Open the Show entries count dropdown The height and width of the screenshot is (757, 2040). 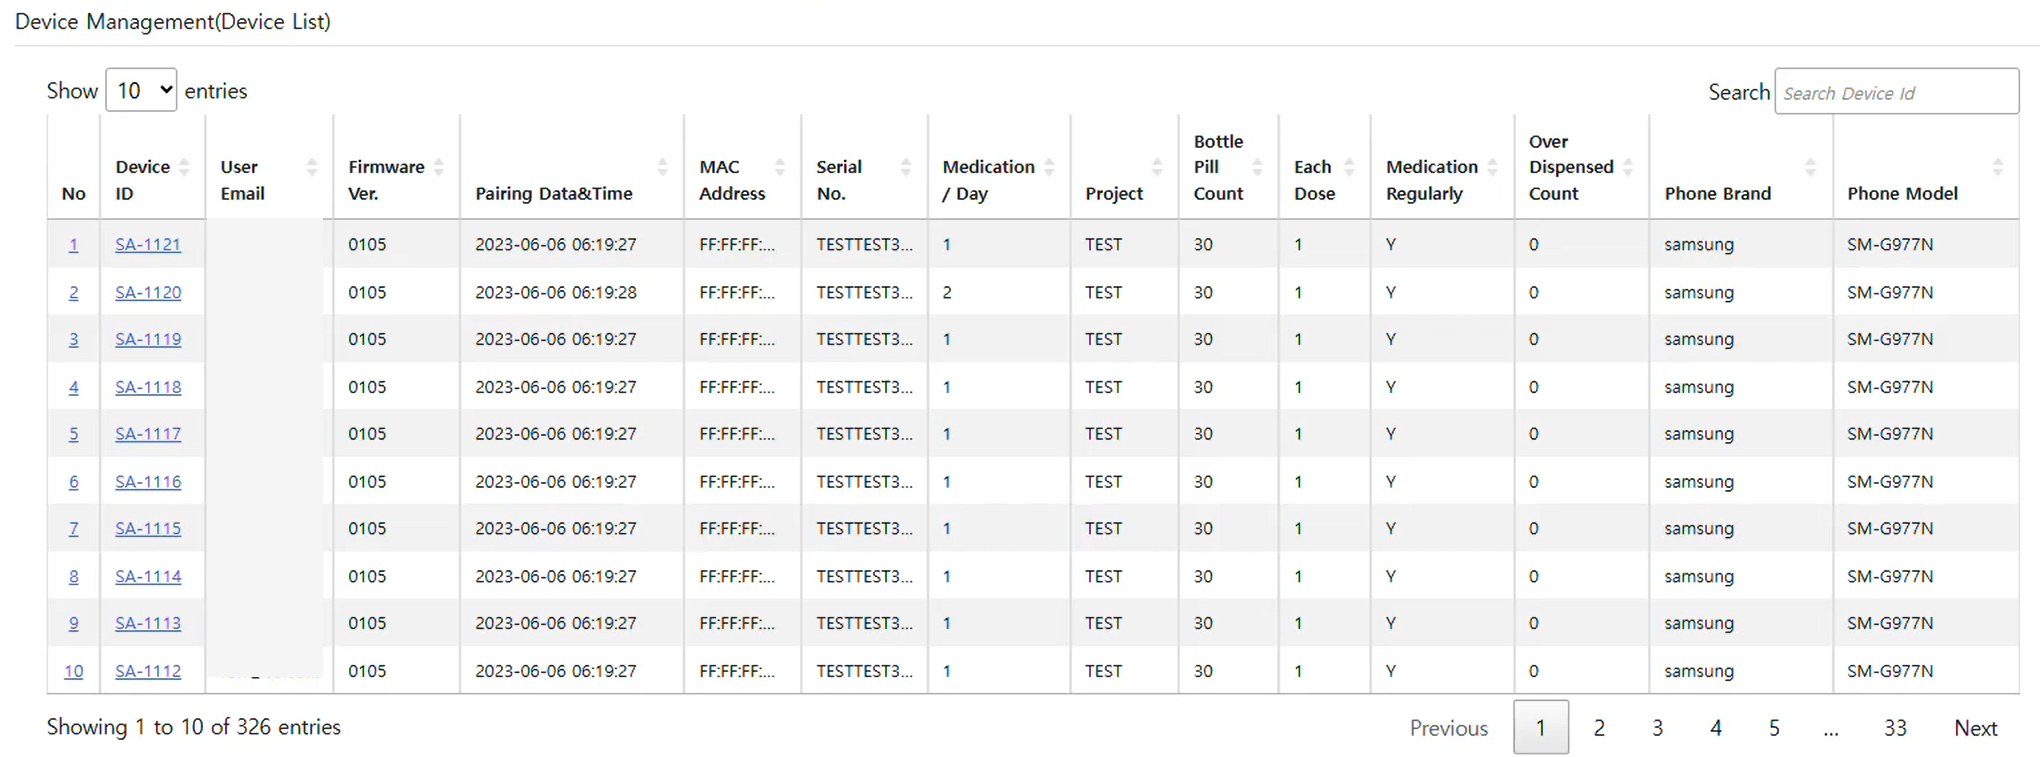coord(141,90)
